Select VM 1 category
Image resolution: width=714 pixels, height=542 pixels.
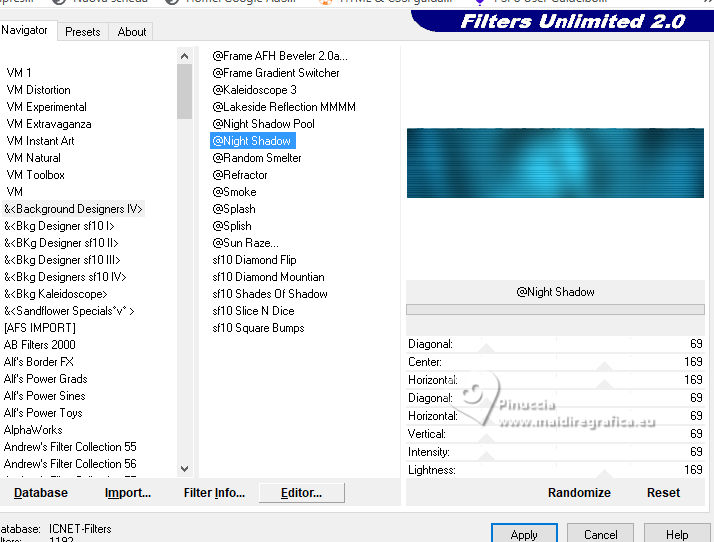(19, 73)
